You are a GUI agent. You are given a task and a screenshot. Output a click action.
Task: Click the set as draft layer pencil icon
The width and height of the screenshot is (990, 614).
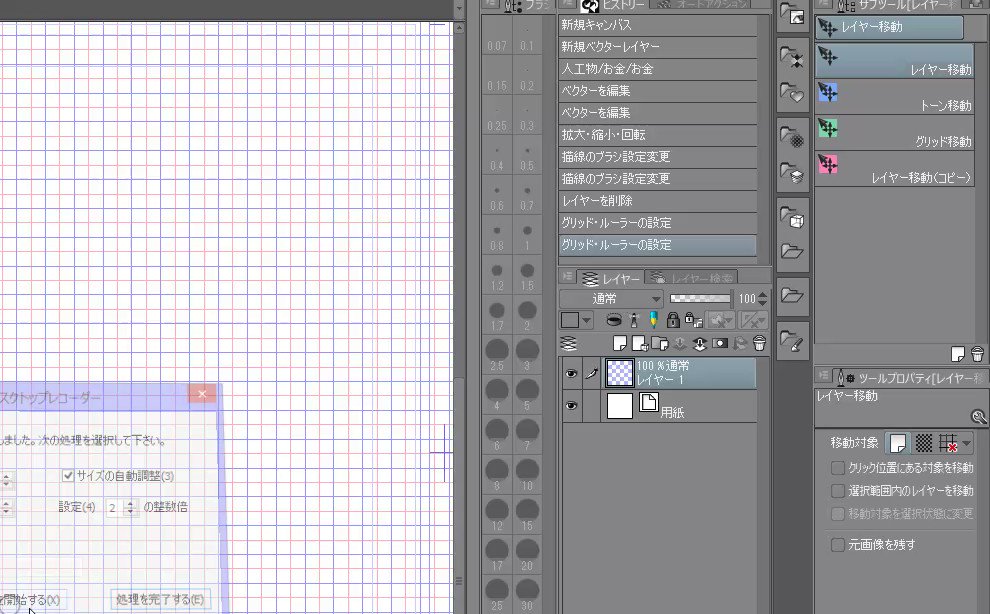pos(653,320)
